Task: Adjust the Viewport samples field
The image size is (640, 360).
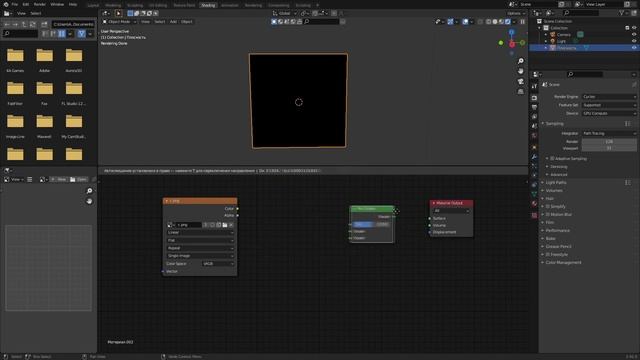Action: pos(609,148)
